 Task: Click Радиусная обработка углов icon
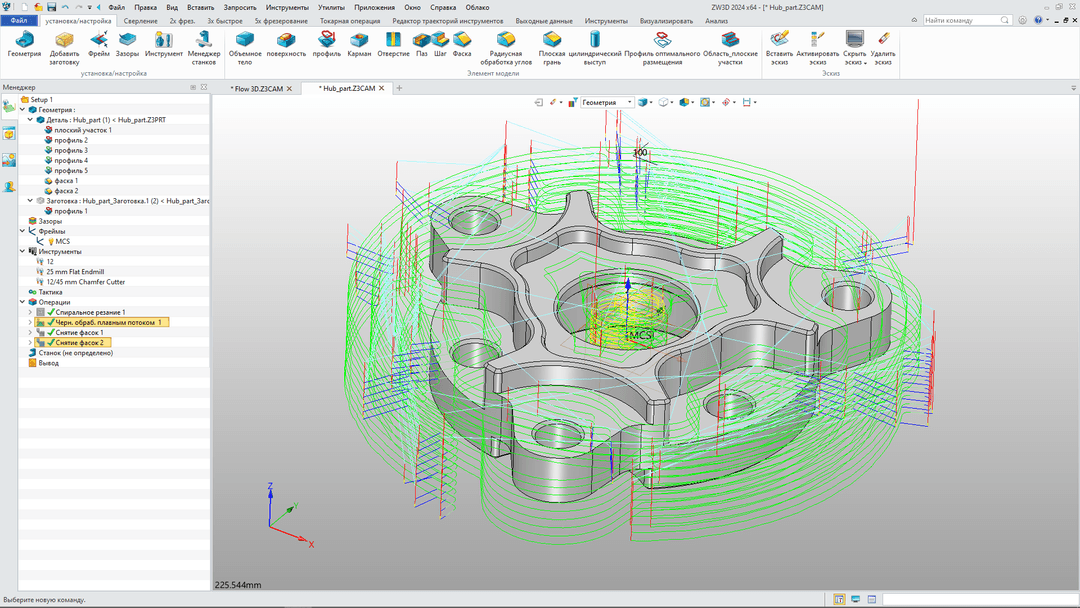click(x=506, y=40)
